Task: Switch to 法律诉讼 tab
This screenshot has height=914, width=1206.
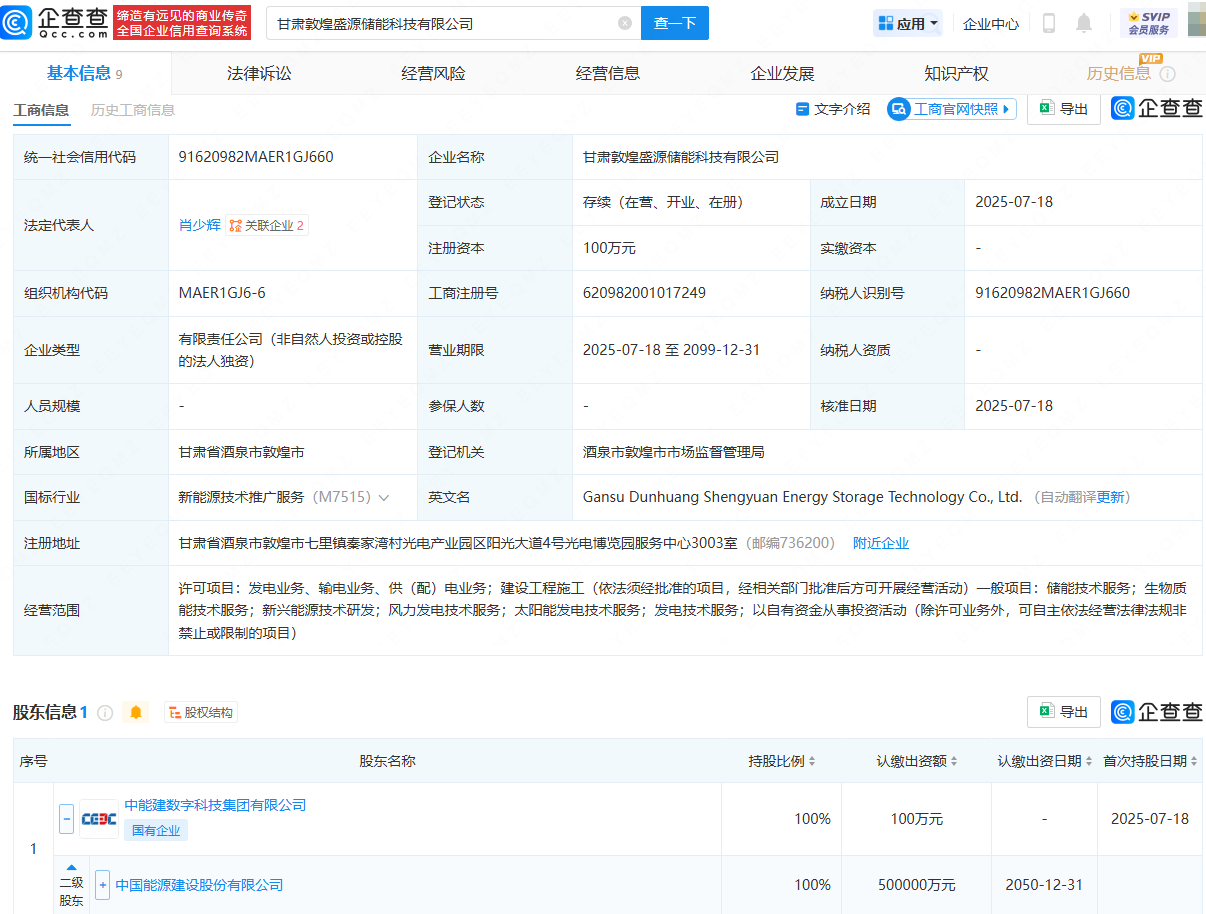Action: [x=259, y=73]
